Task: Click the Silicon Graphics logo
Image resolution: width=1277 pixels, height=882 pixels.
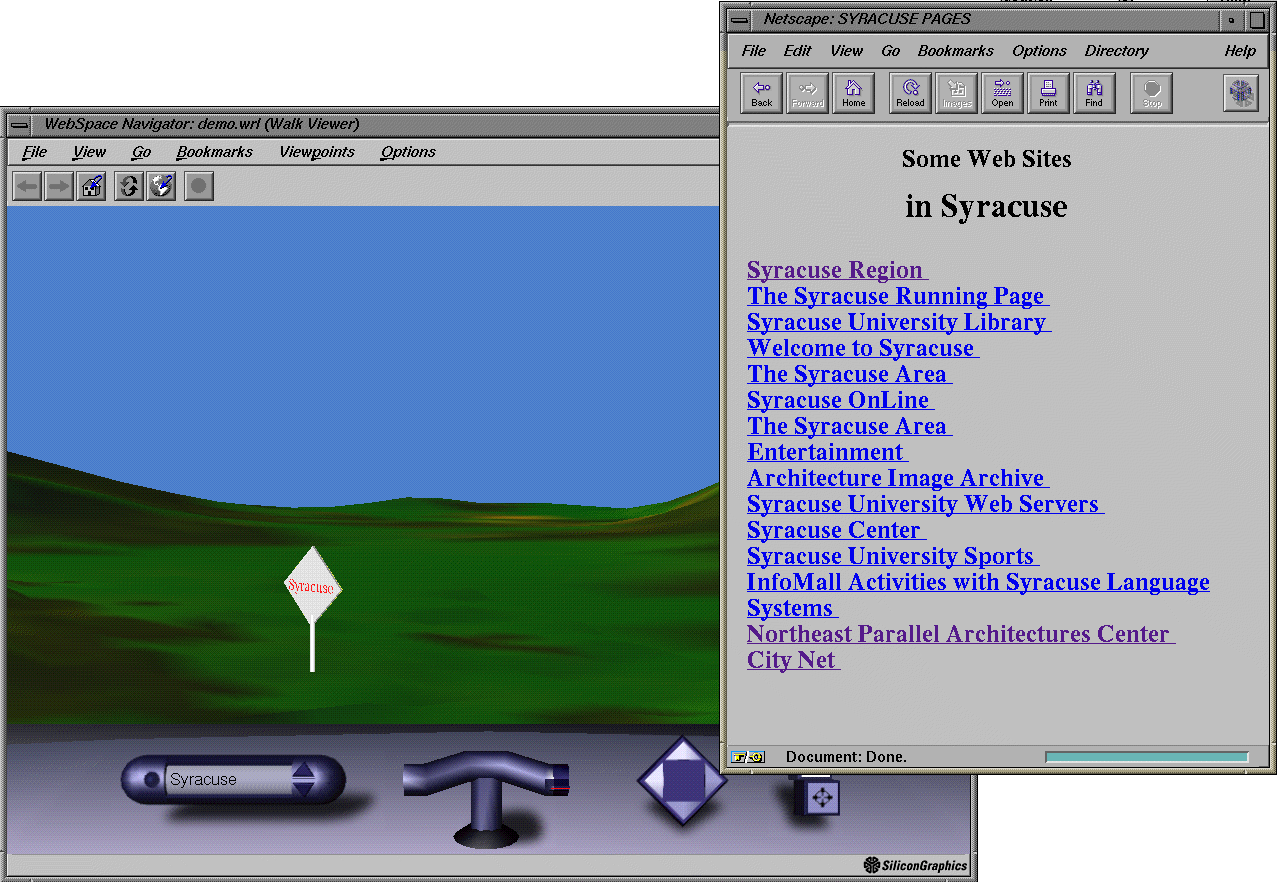Action: (x=915, y=865)
